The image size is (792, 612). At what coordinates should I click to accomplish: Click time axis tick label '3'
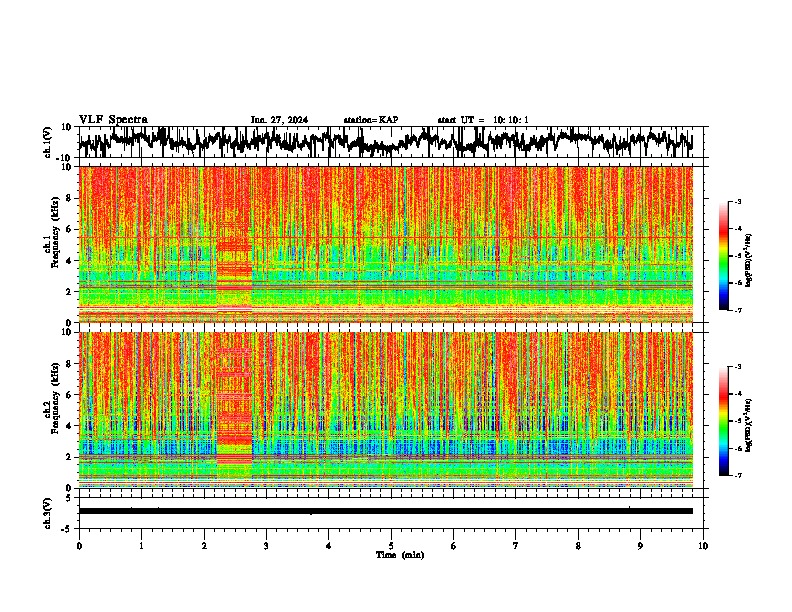[266, 546]
